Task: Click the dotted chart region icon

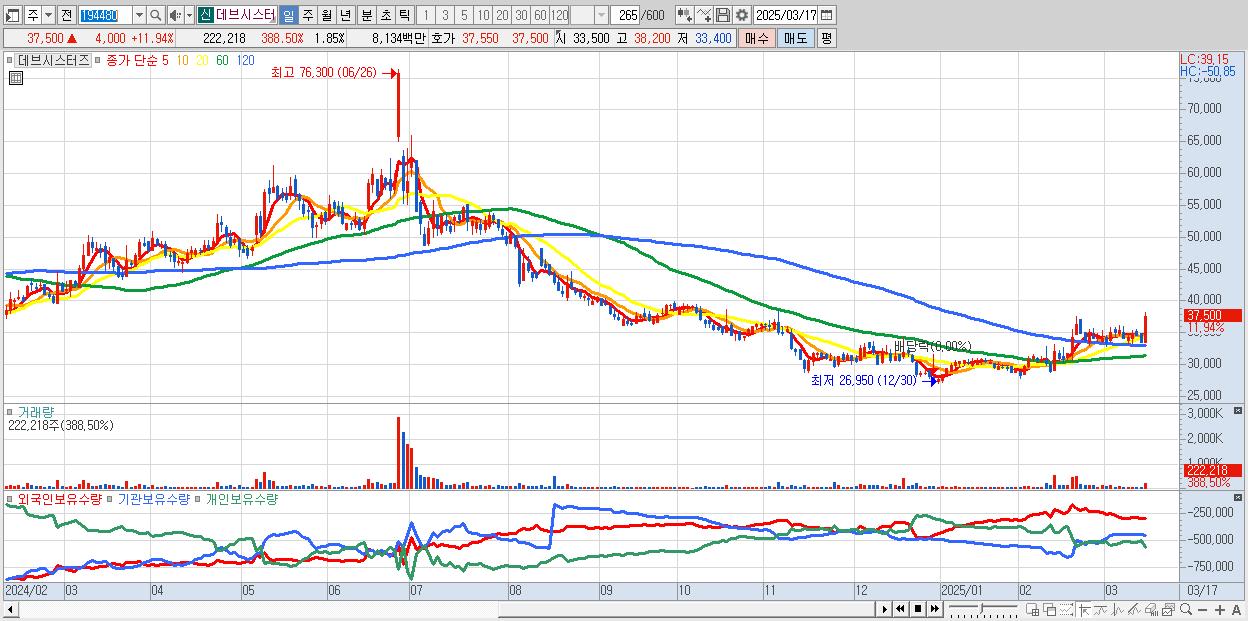Action: 1066,609
